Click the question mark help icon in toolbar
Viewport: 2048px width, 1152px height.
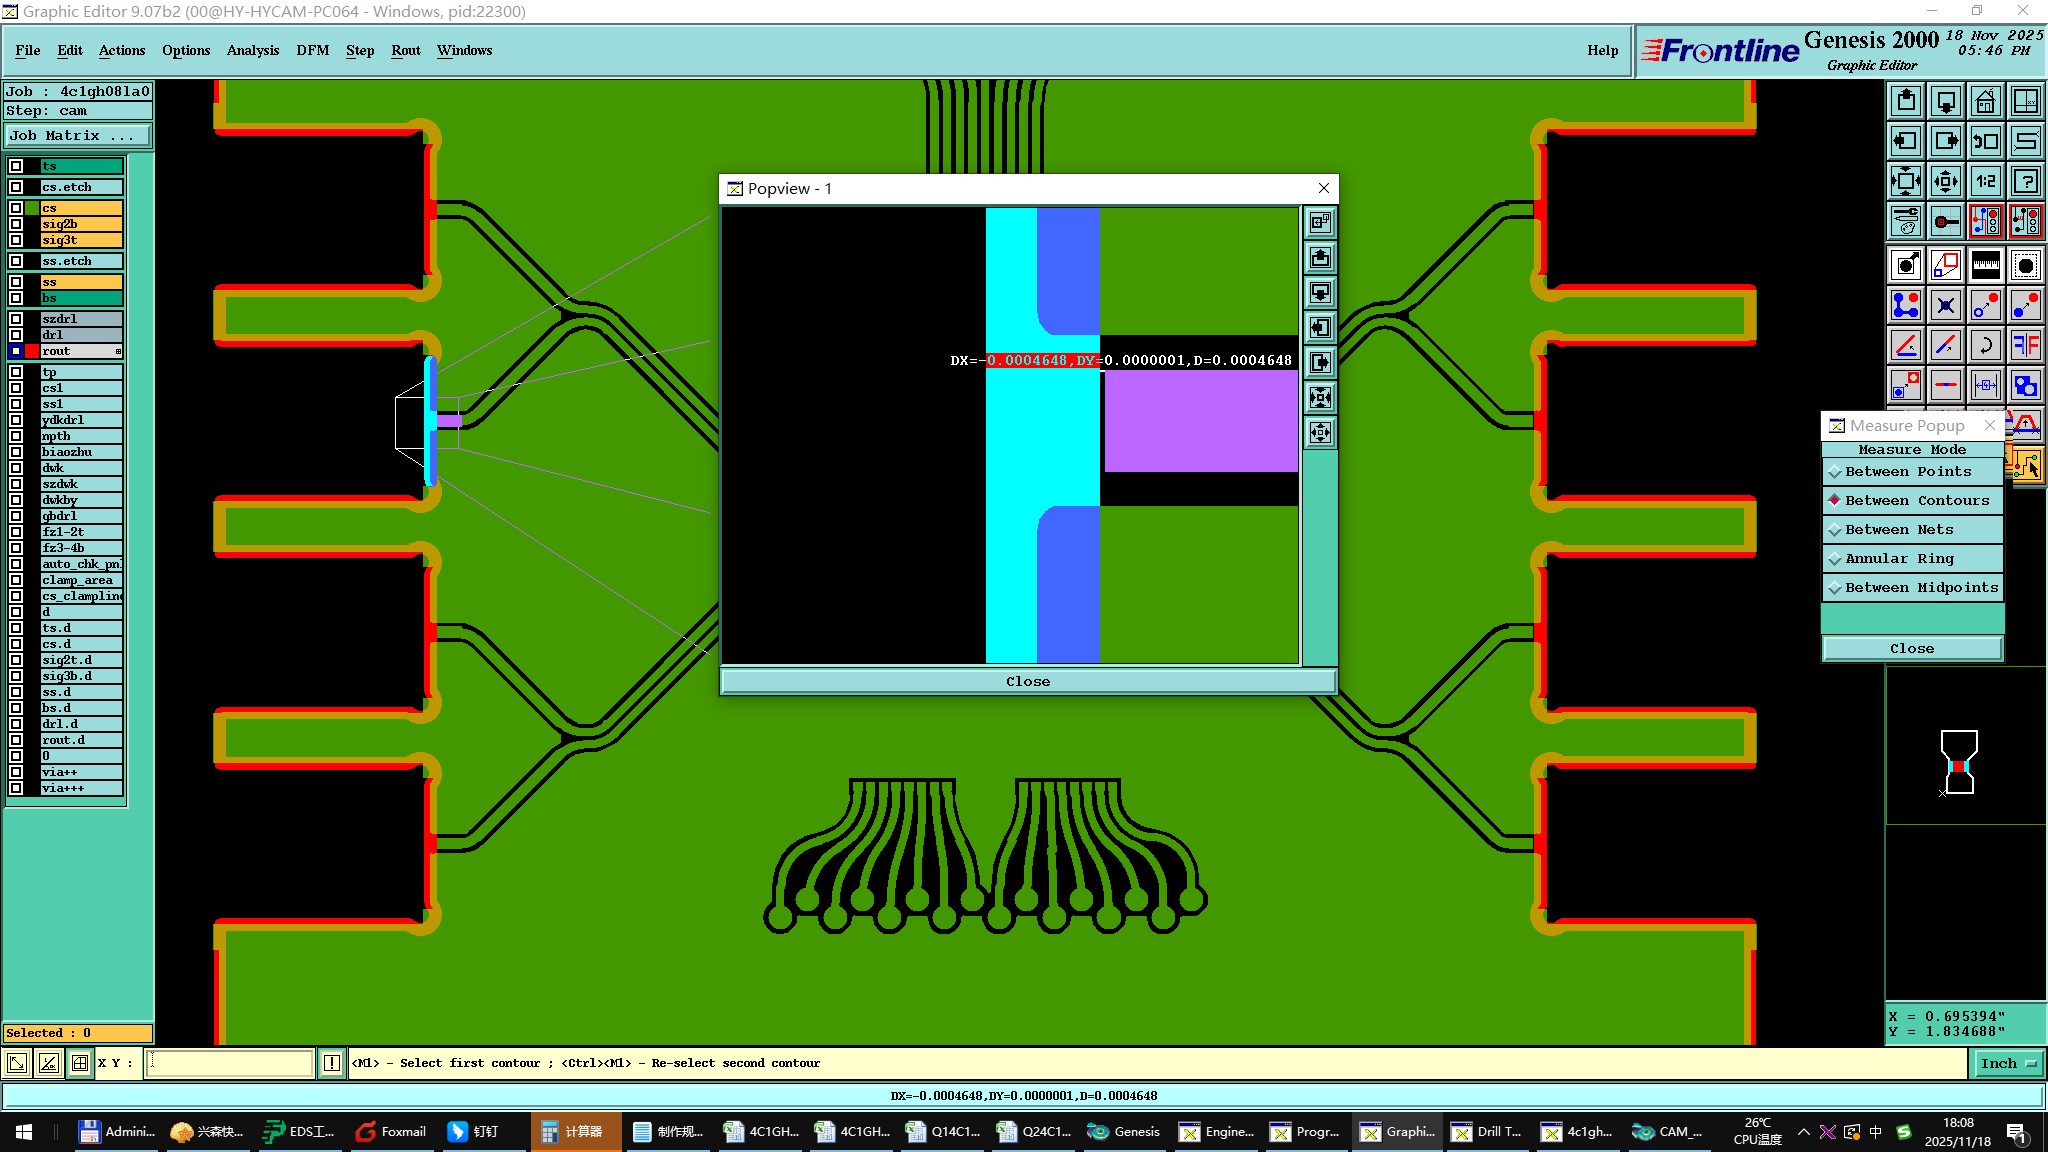click(2025, 181)
